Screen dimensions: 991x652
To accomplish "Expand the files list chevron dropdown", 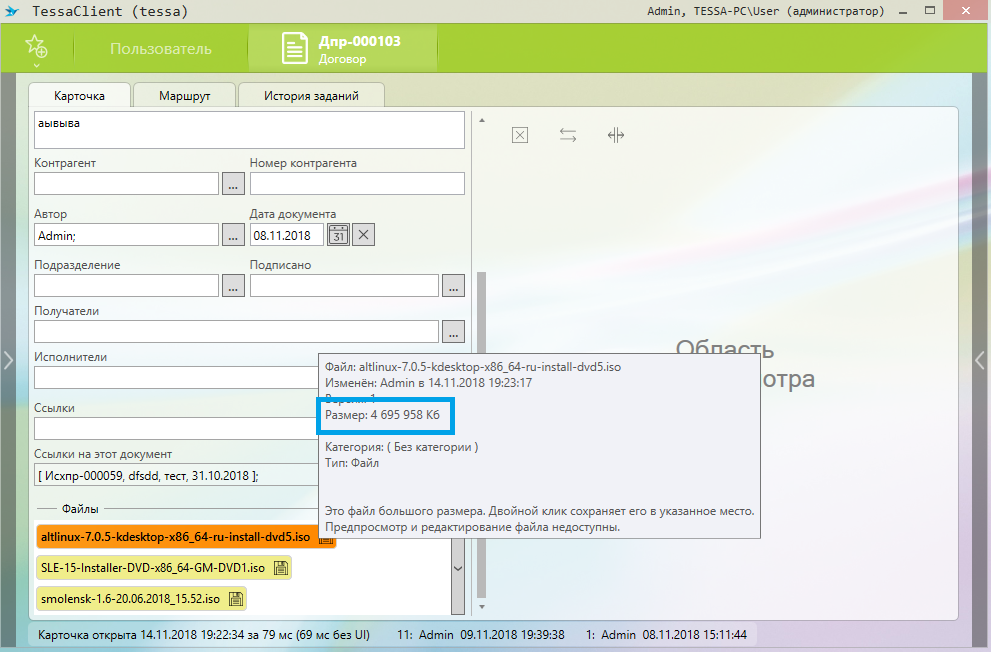I will [x=458, y=568].
